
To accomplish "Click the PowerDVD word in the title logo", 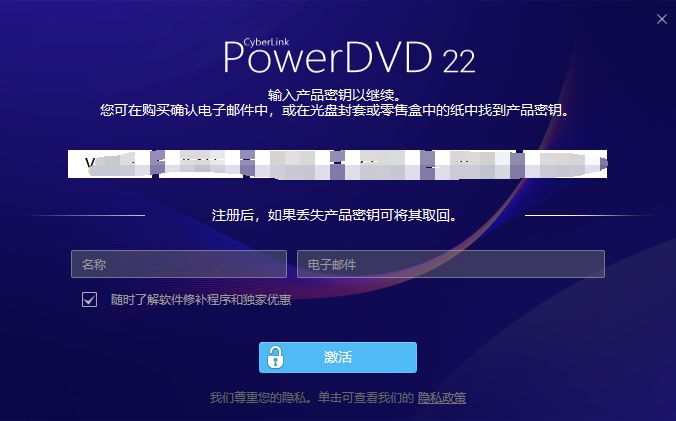I will pos(328,58).
